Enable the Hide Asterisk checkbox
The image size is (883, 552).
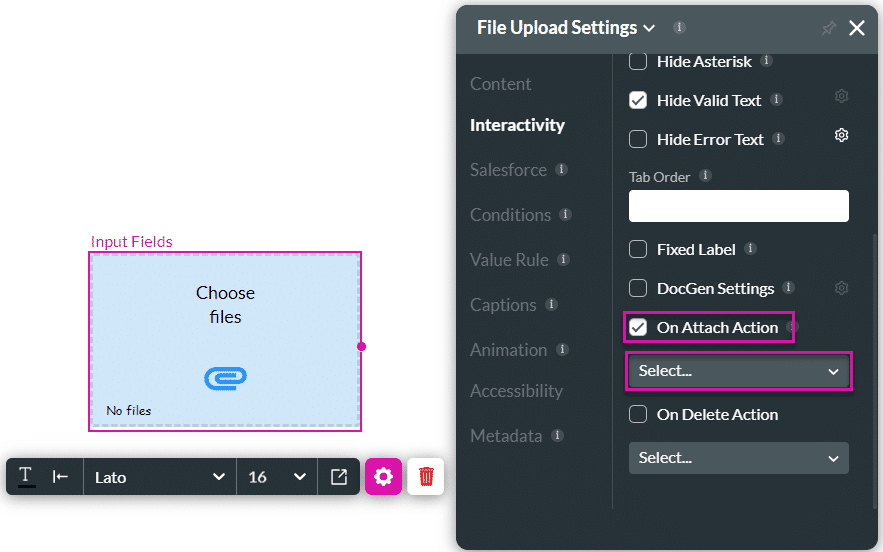click(638, 61)
